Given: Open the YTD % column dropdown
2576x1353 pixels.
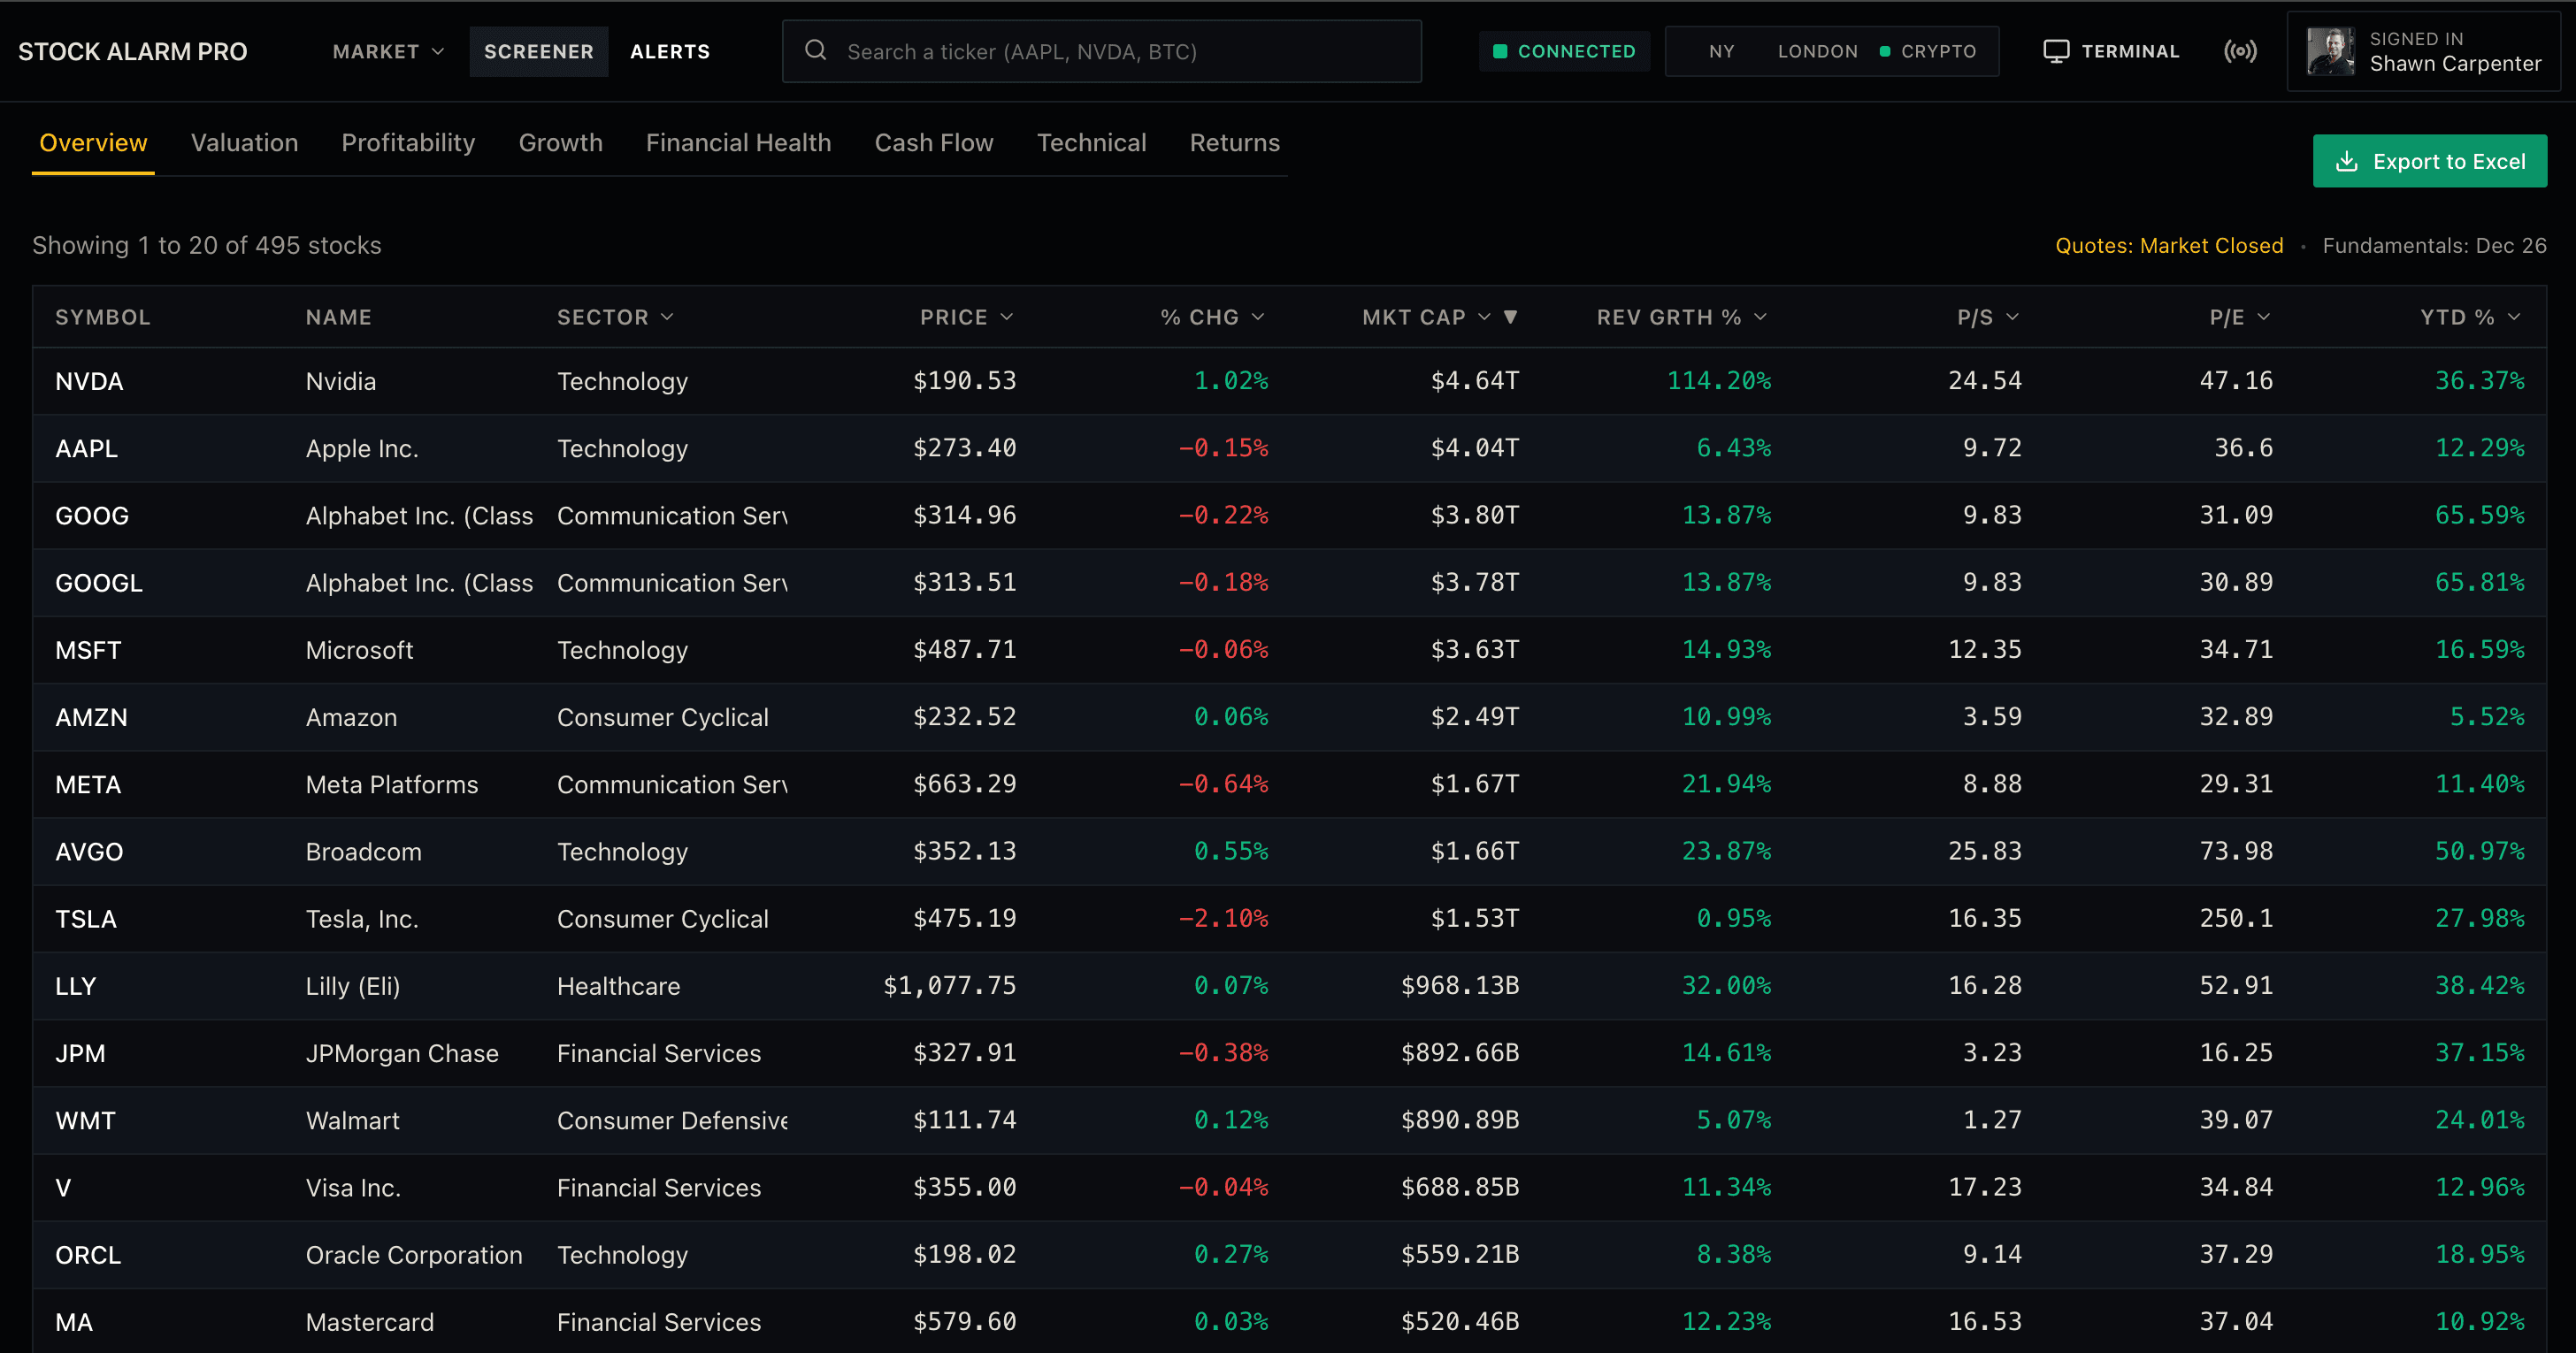Looking at the screenshot, I should pos(2514,317).
